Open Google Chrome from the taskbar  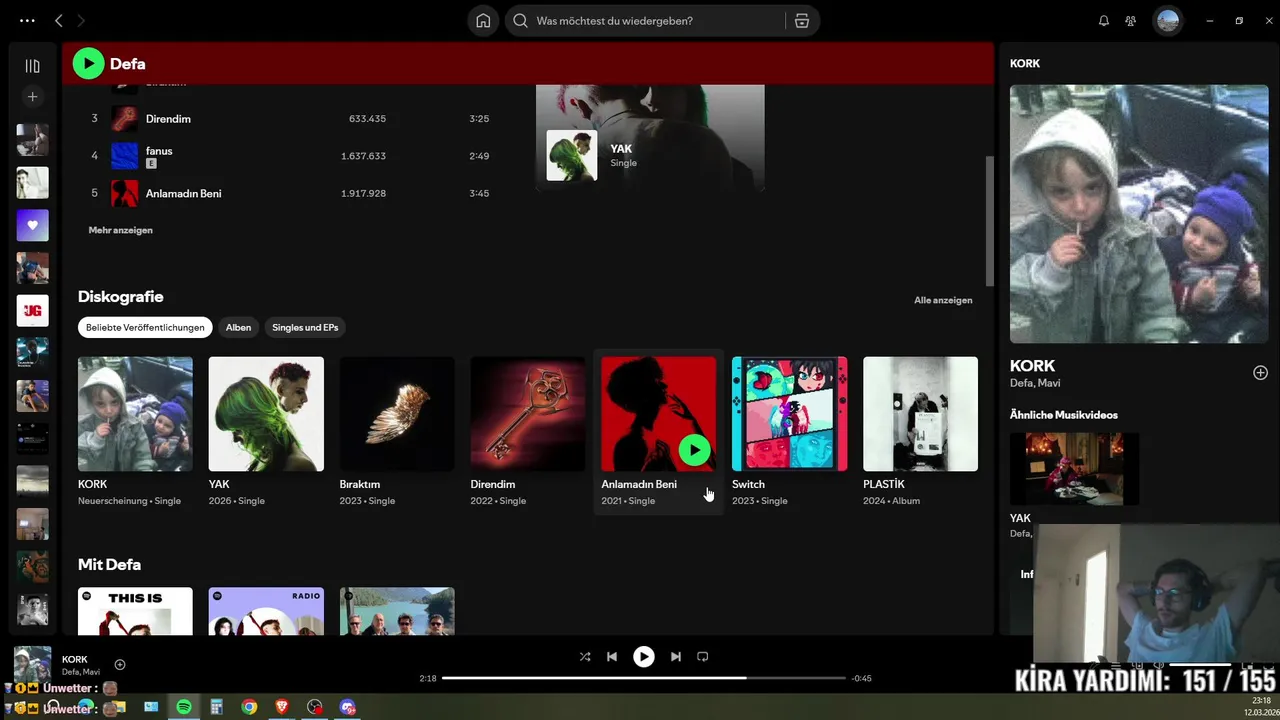[x=249, y=707]
